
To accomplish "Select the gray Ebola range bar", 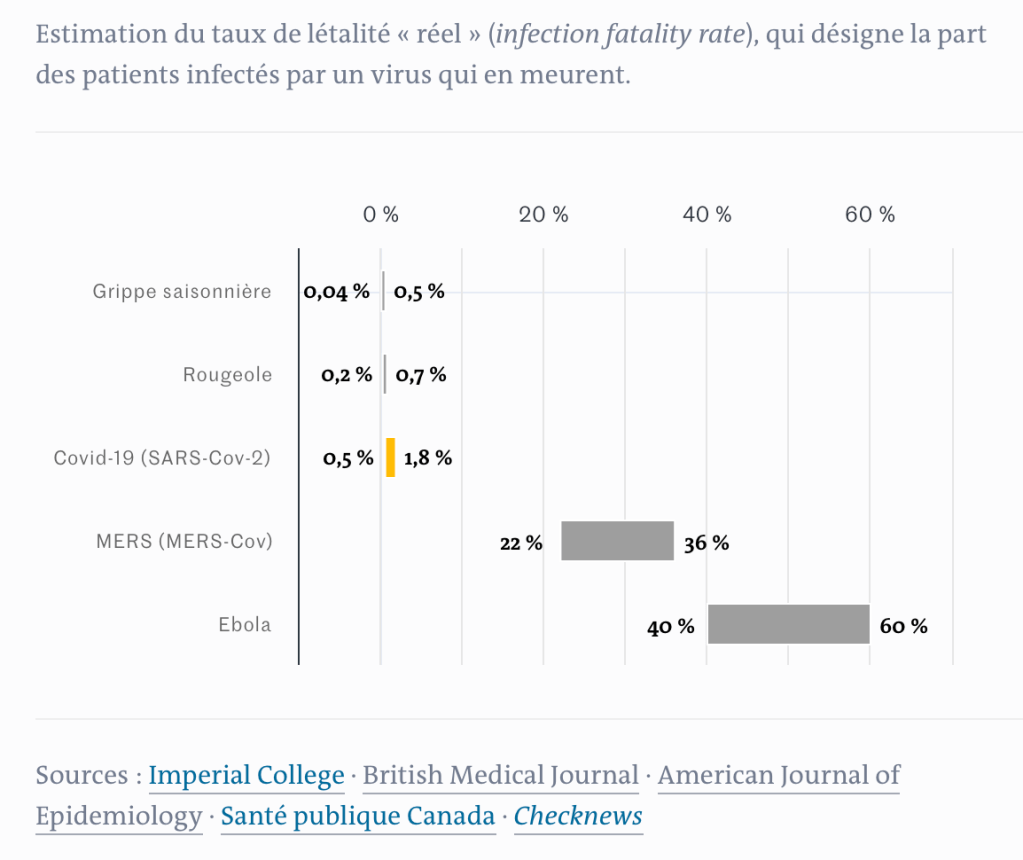I will click(788, 624).
